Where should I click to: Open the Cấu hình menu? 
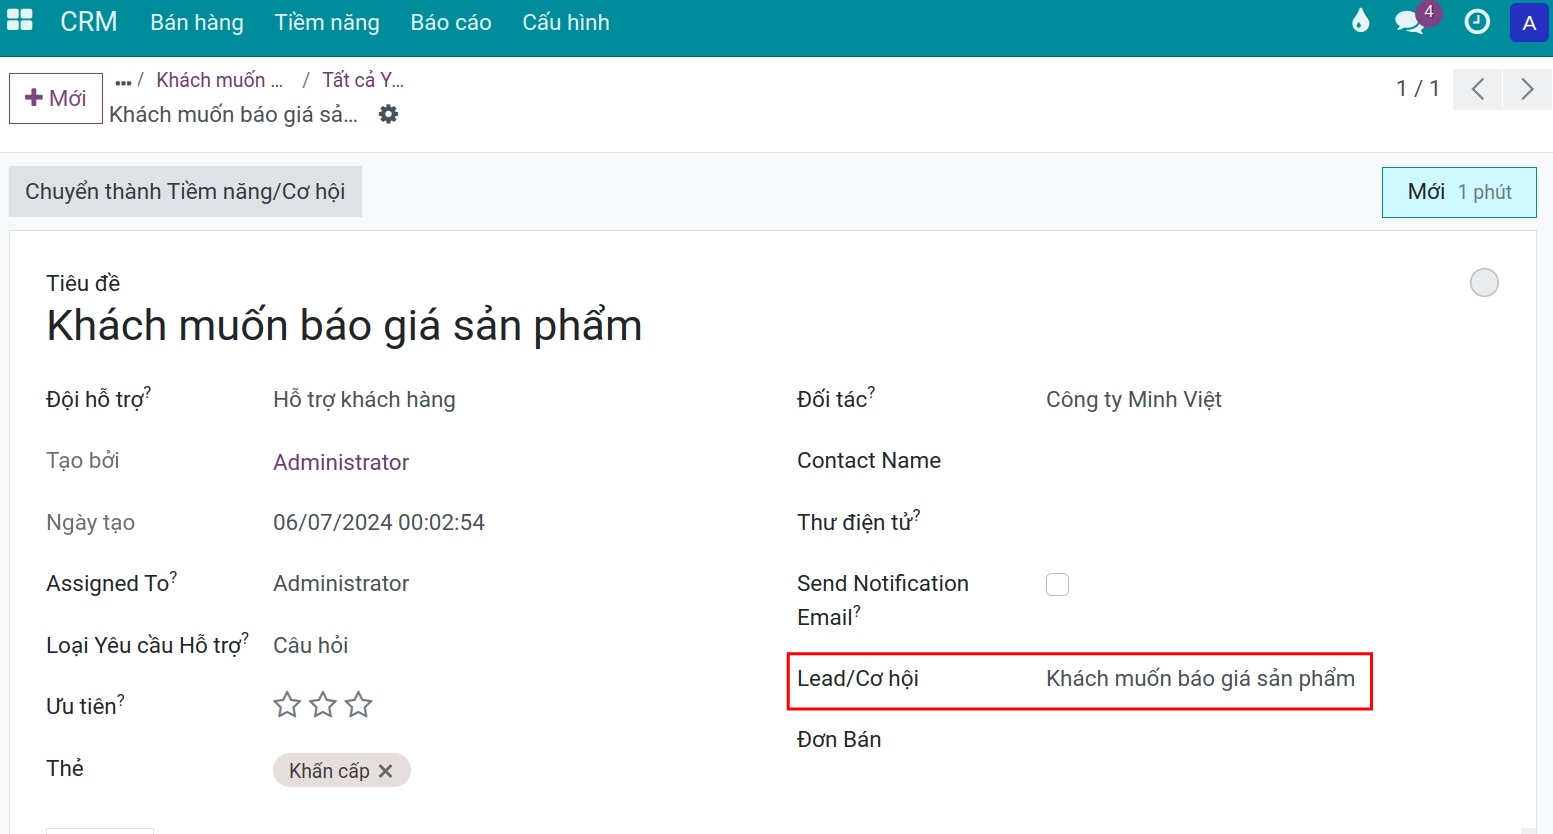[x=566, y=22]
